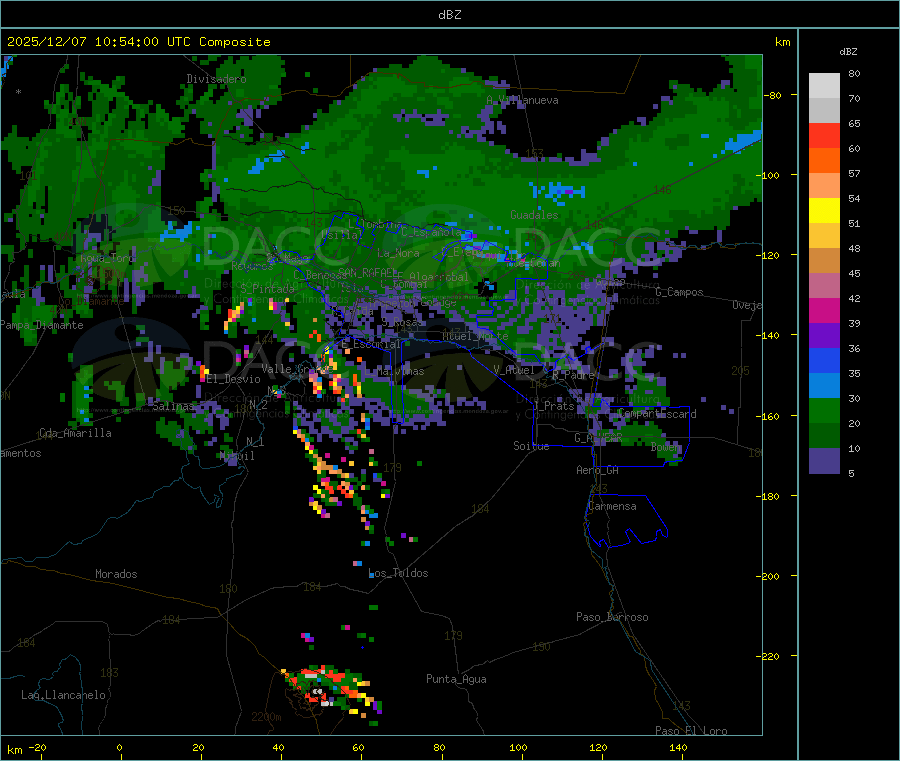Screen dimensions: 900x761
Task: Pick the light gray 70-80 dBZ swatch
Action: [x=824, y=86]
